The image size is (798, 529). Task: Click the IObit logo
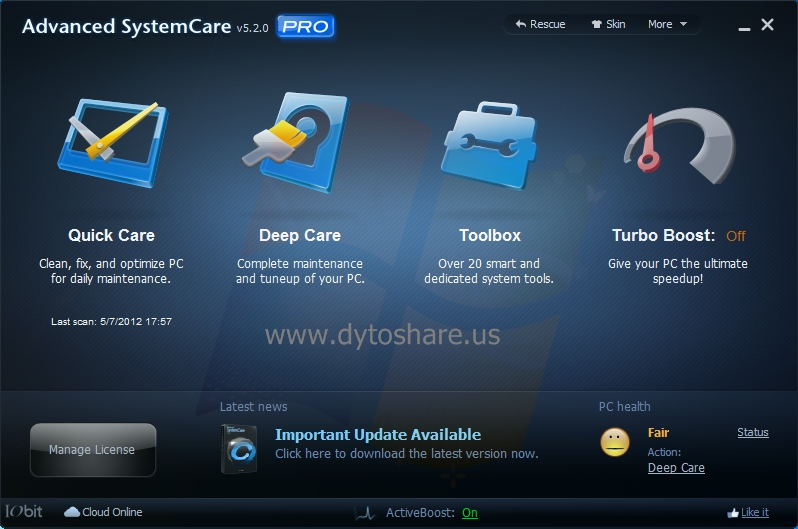tap(23, 511)
